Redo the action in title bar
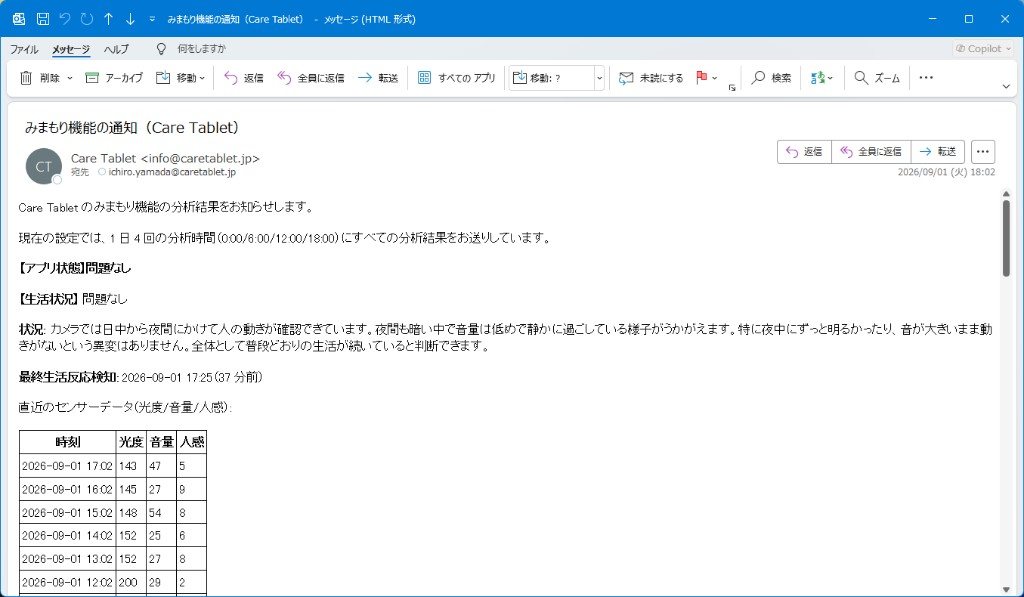The image size is (1024, 597). pyautogui.click(x=86, y=19)
